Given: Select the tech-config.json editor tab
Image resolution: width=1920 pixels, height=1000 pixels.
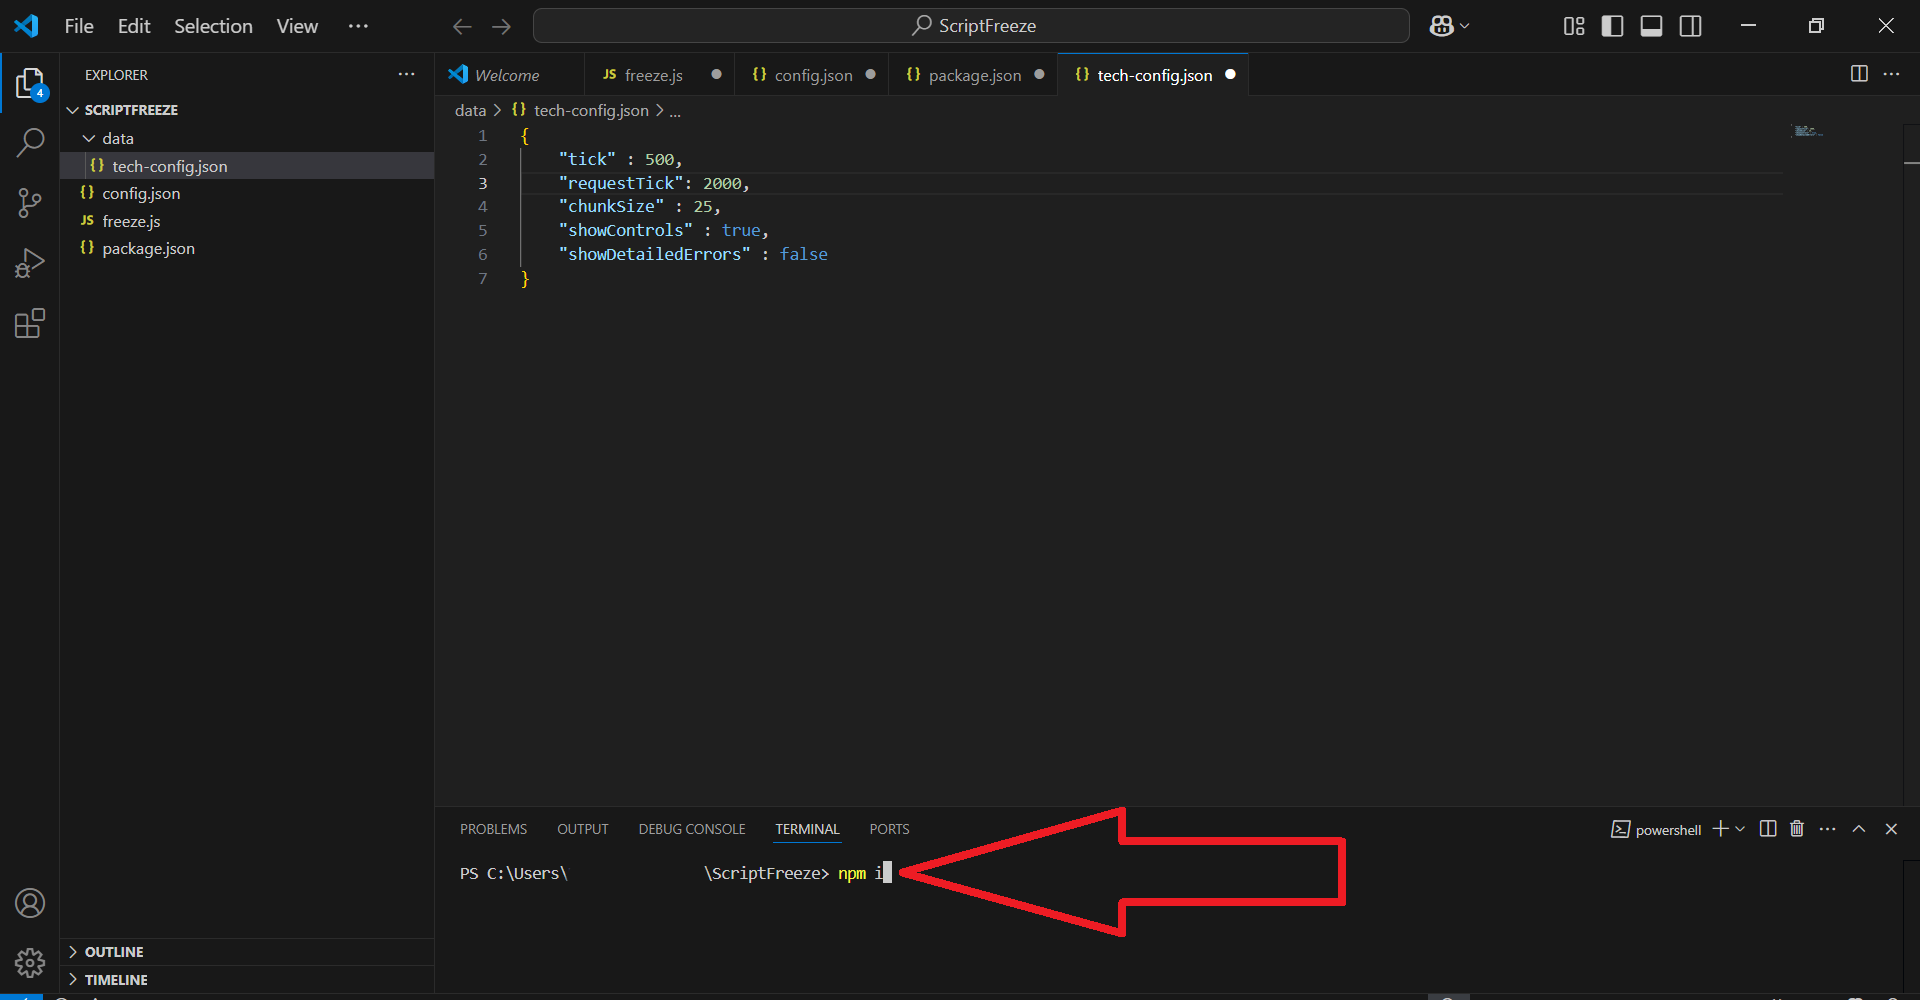Looking at the screenshot, I should [x=1153, y=75].
